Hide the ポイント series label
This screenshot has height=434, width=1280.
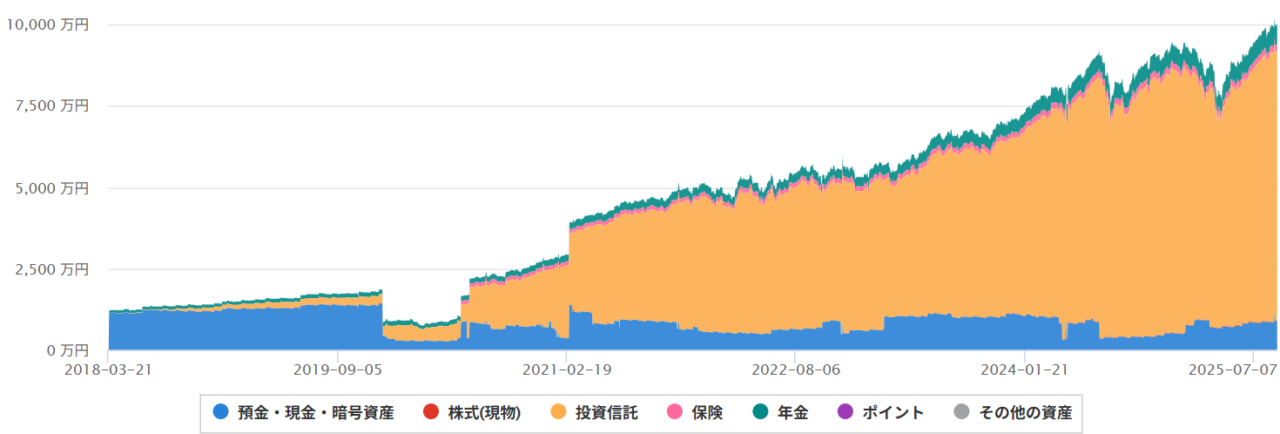pos(893,412)
